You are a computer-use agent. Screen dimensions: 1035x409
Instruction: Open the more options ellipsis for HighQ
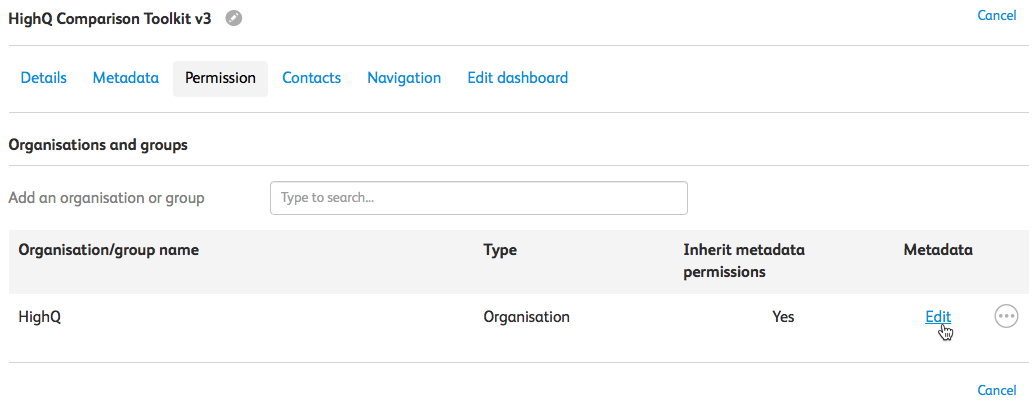(x=1006, y=316)
